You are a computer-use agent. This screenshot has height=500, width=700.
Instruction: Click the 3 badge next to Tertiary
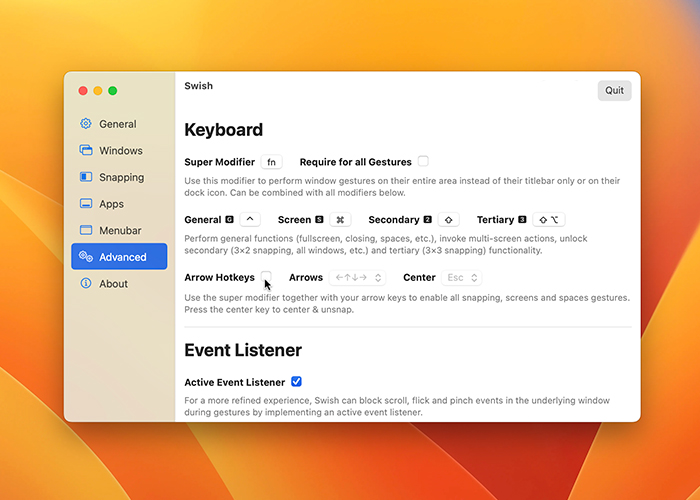tap(522, 219)
